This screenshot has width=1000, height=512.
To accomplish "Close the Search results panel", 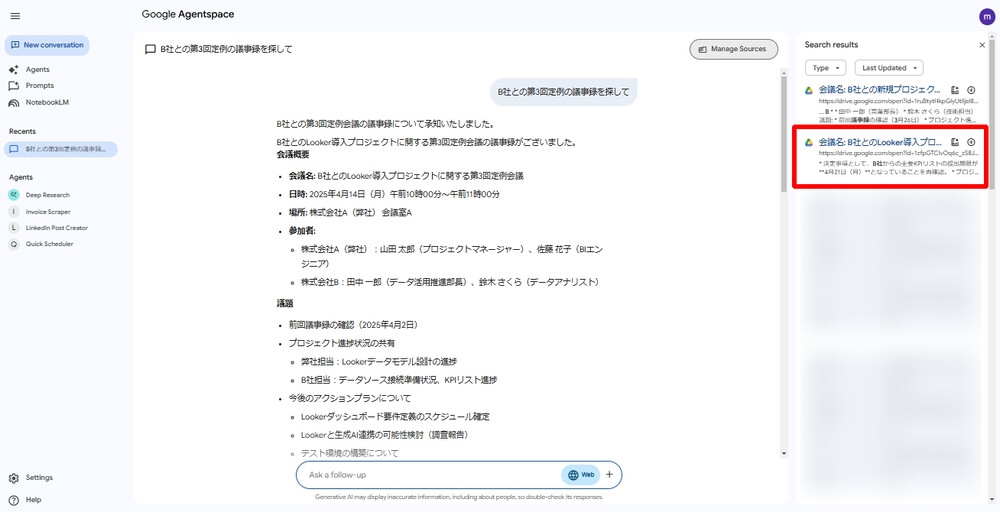I will [x=982, y=45].
